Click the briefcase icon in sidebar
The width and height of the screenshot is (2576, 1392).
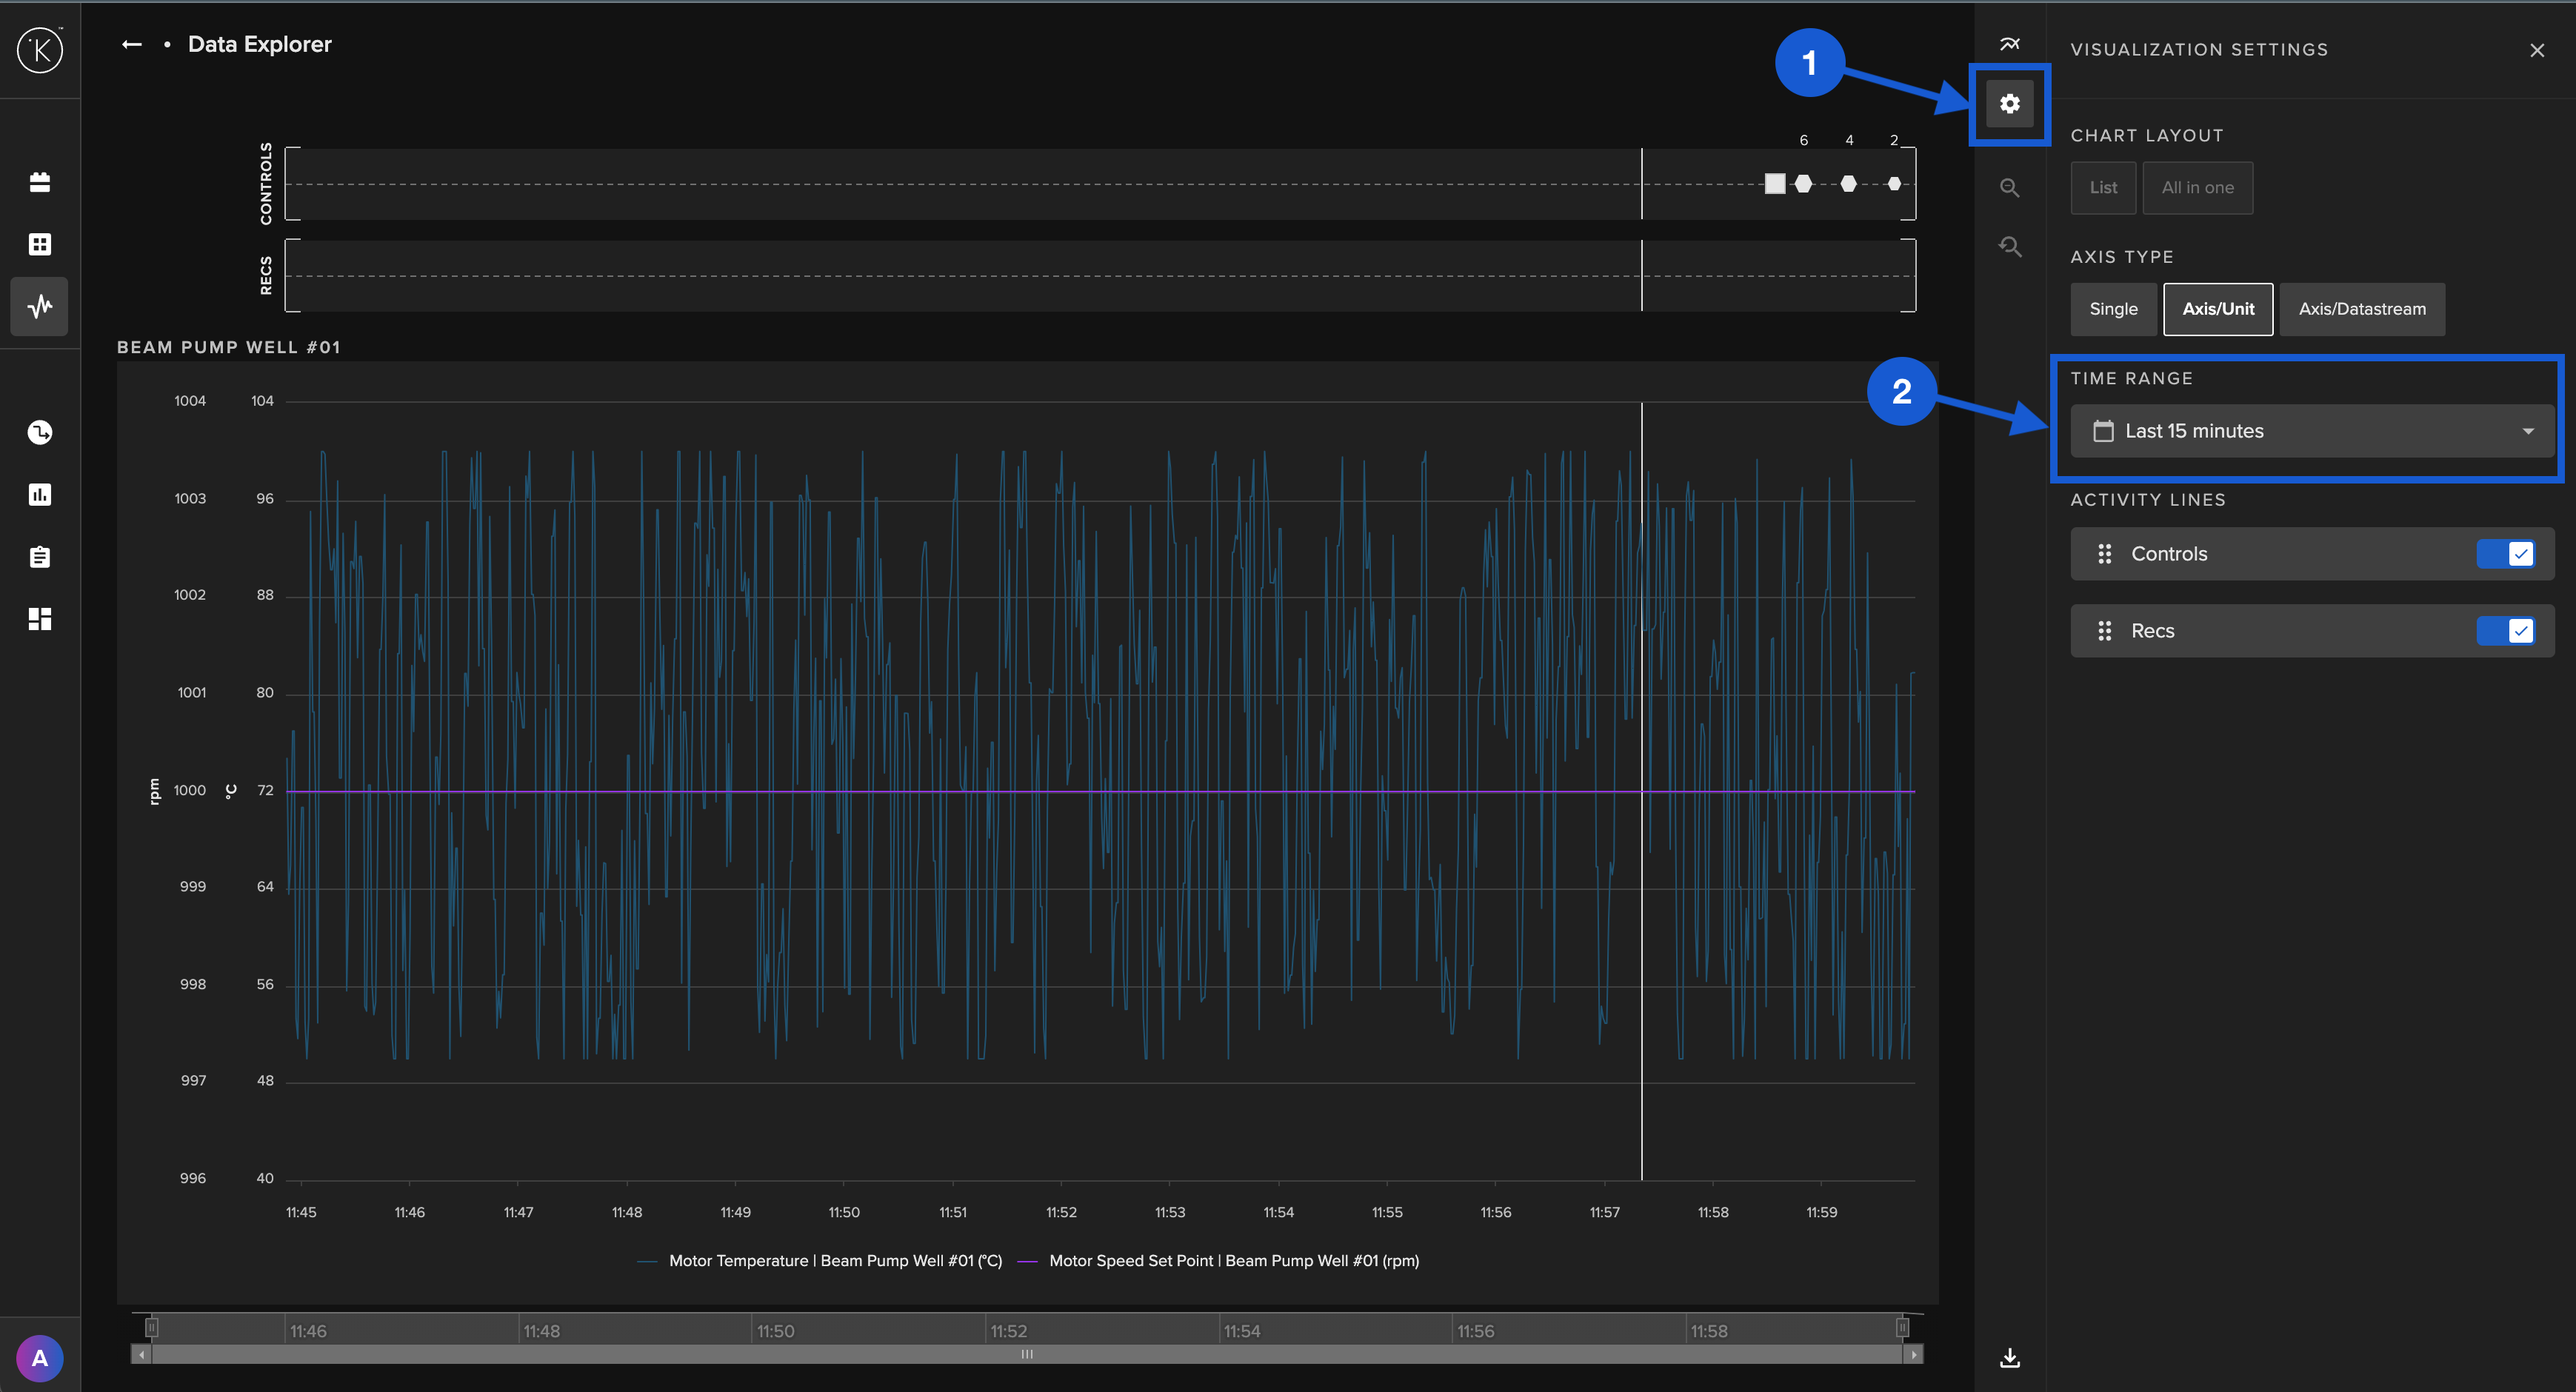click(40, 182)
